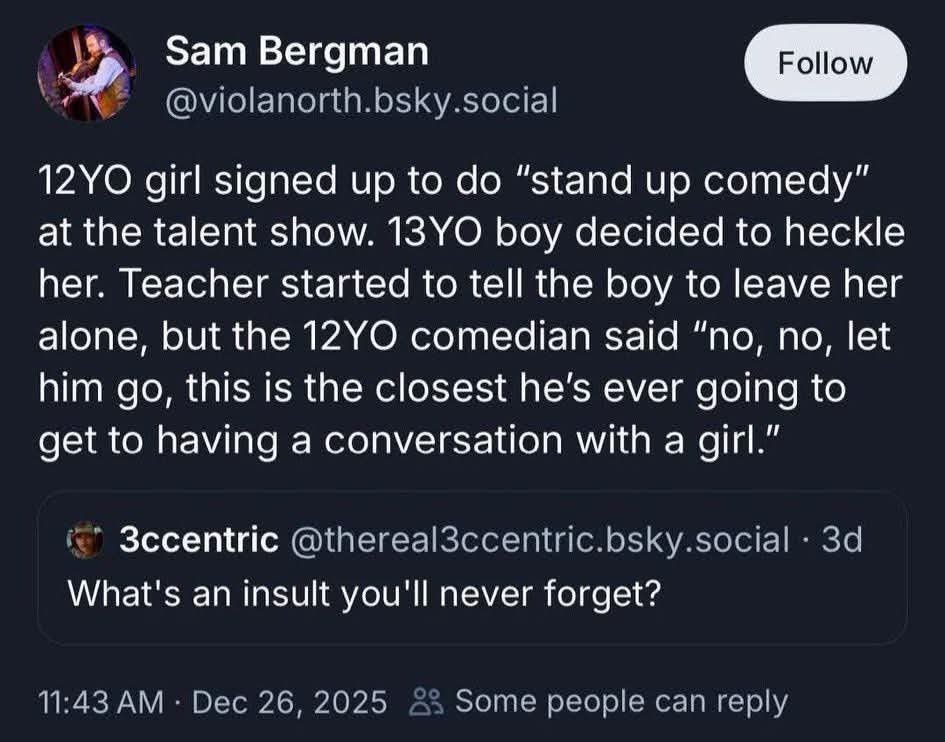Click the Dec 26, 2025 date
This screenshot has height=742, width=945.
[x=288, y=702]
